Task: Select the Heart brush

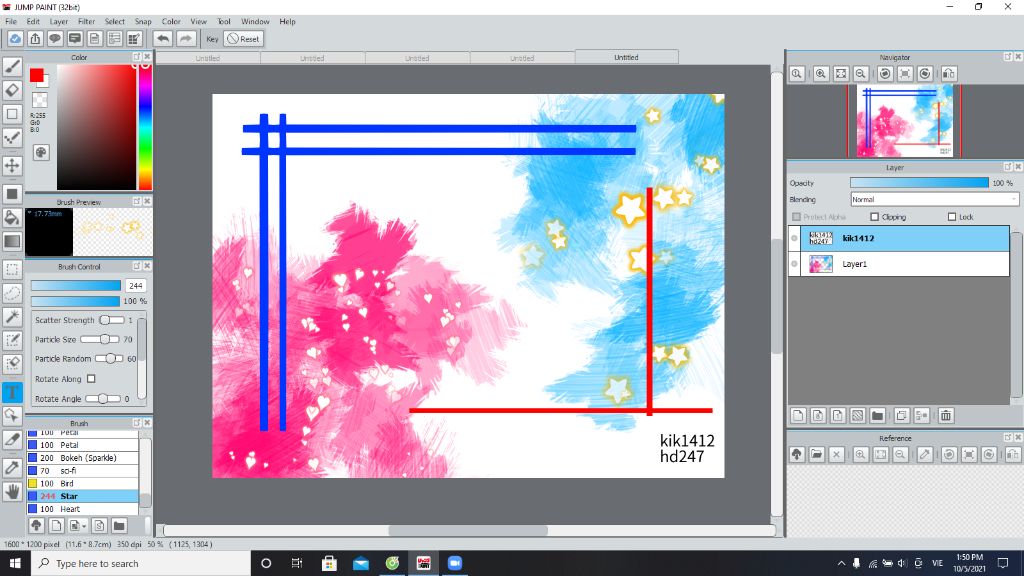Action: point(82,509)
